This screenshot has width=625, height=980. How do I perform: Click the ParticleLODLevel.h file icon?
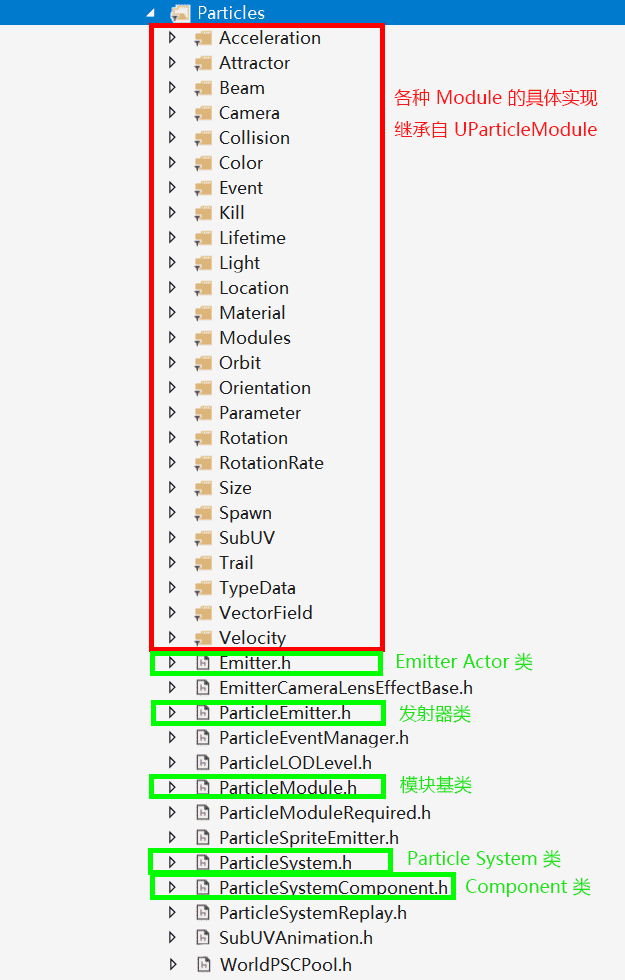click(x=203, y=763)
